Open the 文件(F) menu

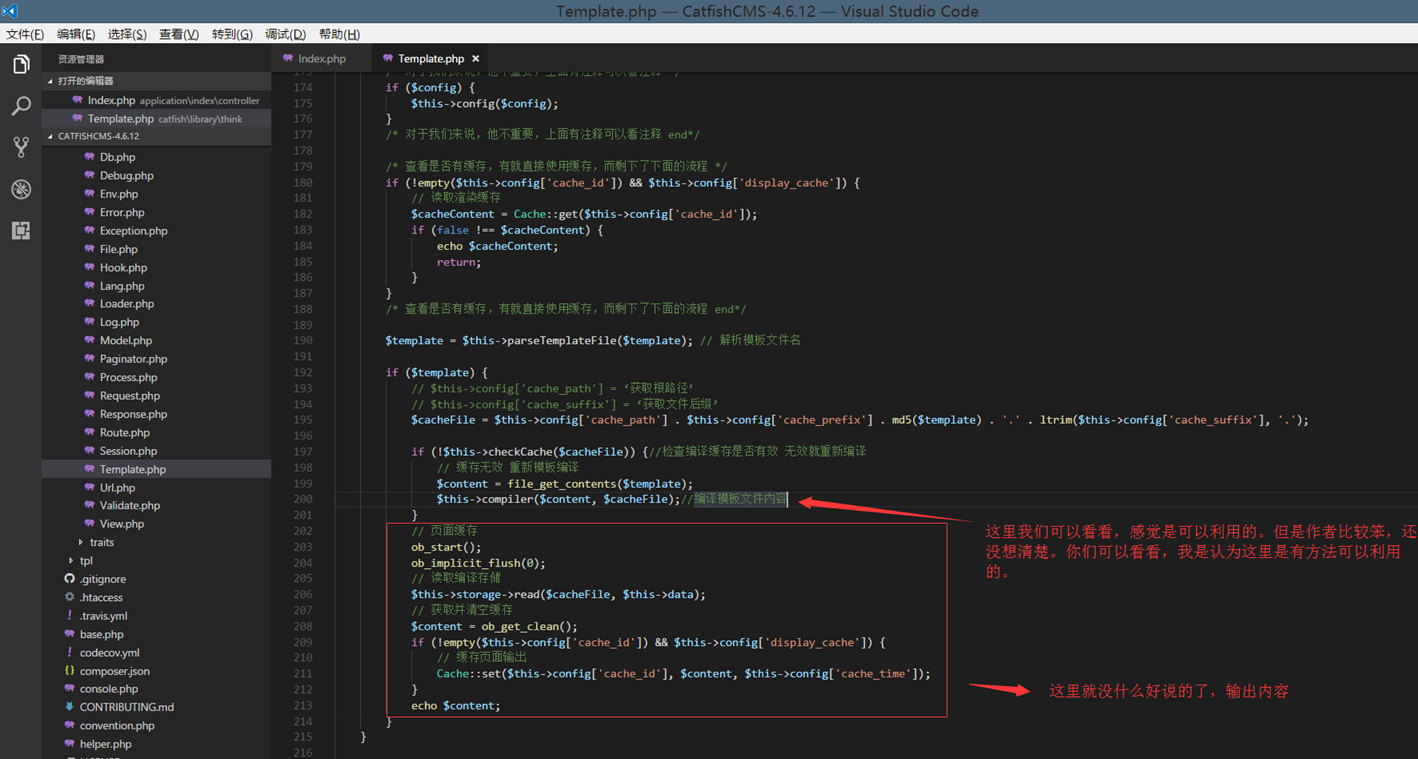(x=25, y=34)
